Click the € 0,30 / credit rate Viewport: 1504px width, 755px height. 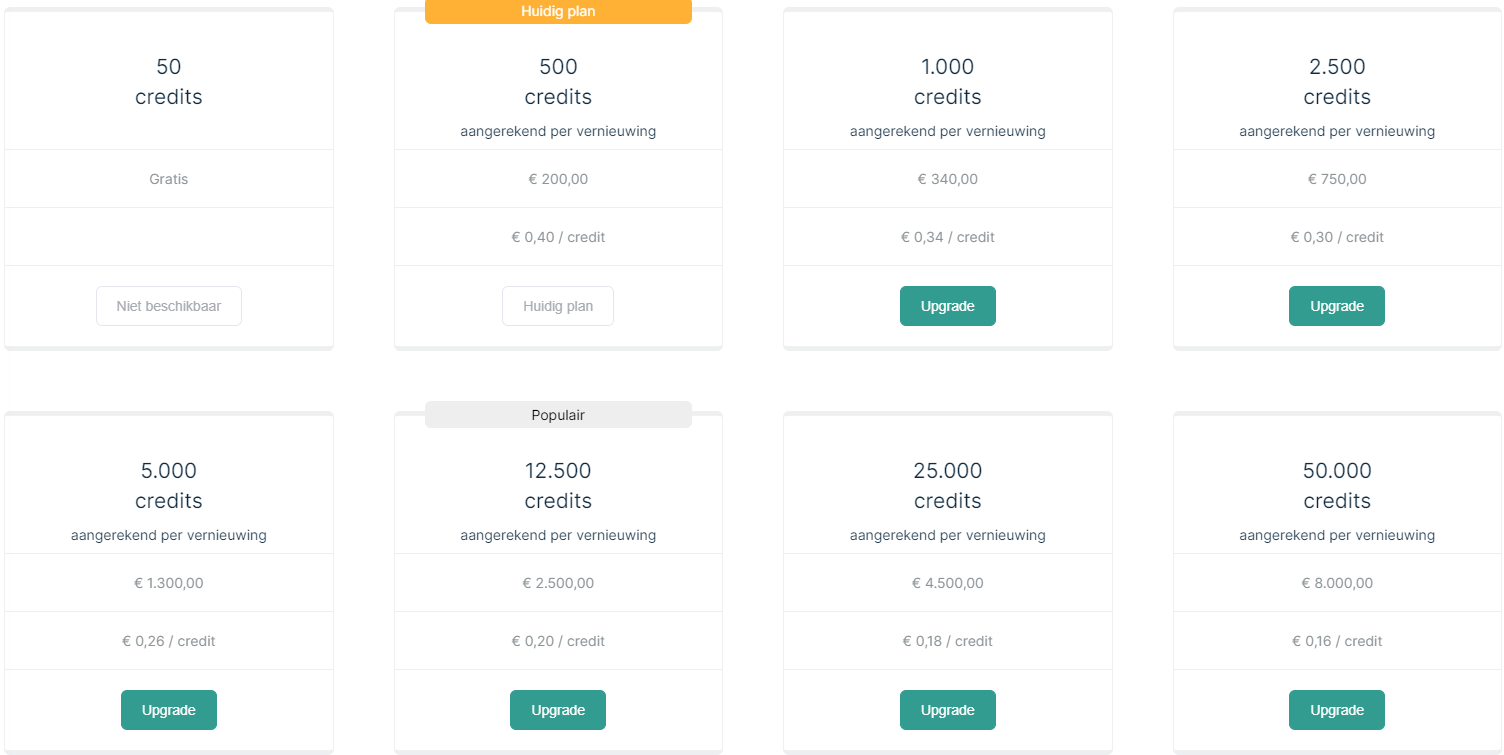coord(1336,237)
